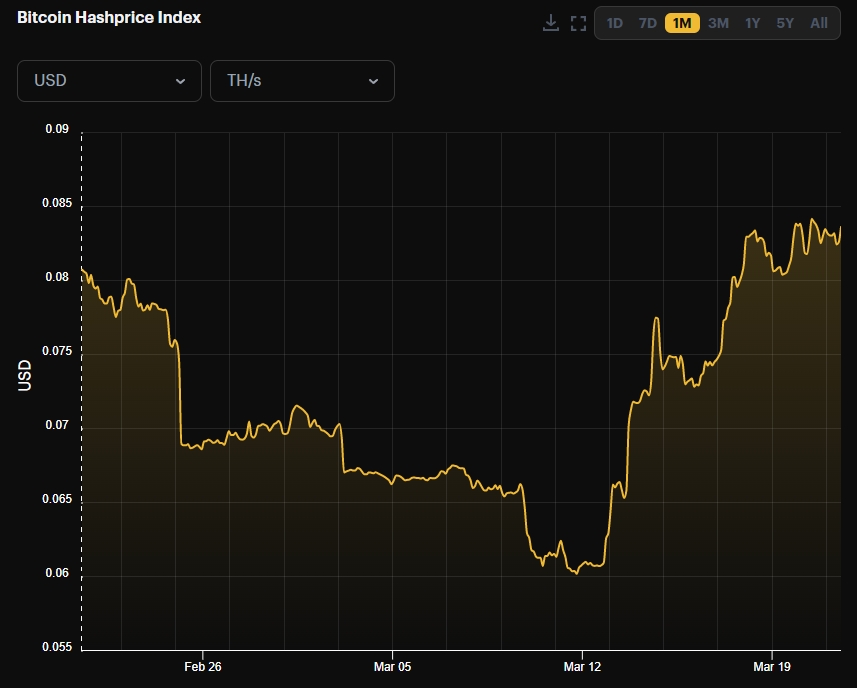Viewport: 857px width, 688px height.
Task: Click the chevron arrow in TH/s selector
Action: (x=373, y=81)
